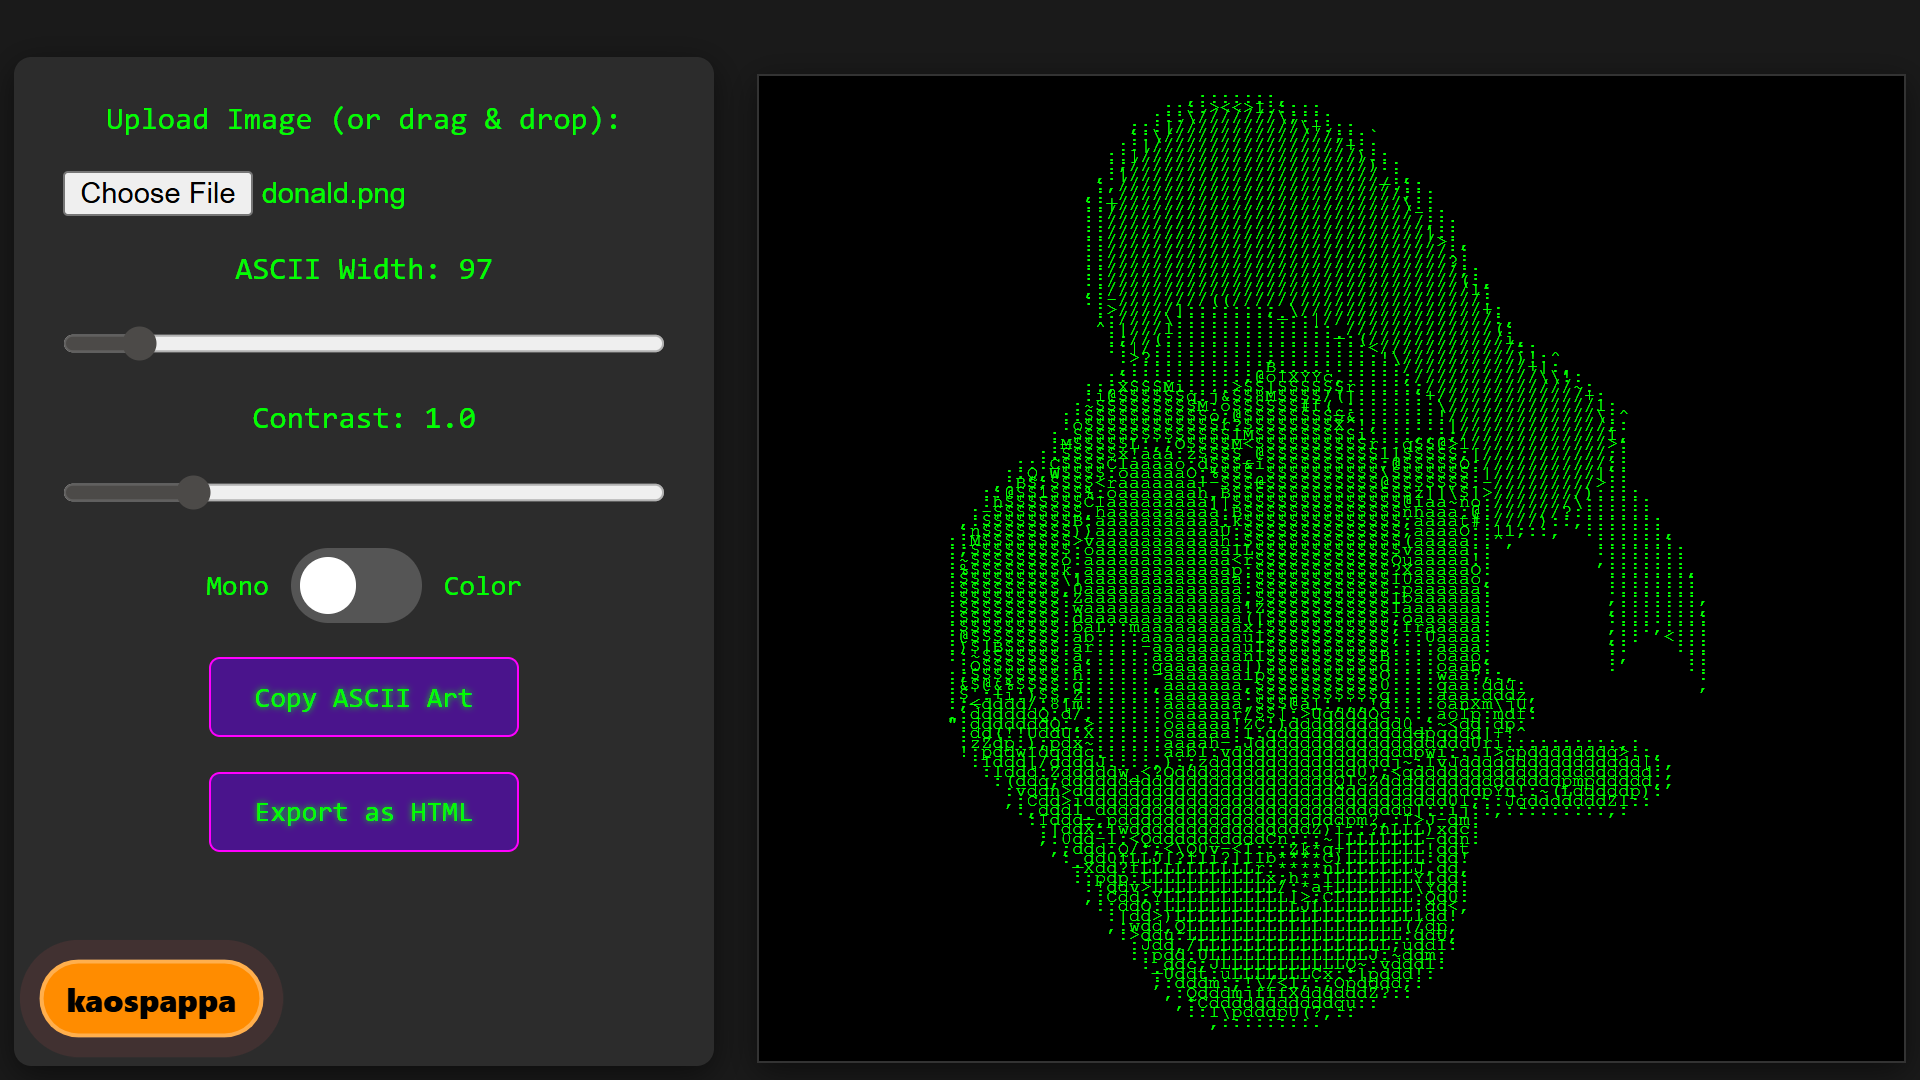Click the Choose File button
The image size is (1920, 1080).
(158, 193)
